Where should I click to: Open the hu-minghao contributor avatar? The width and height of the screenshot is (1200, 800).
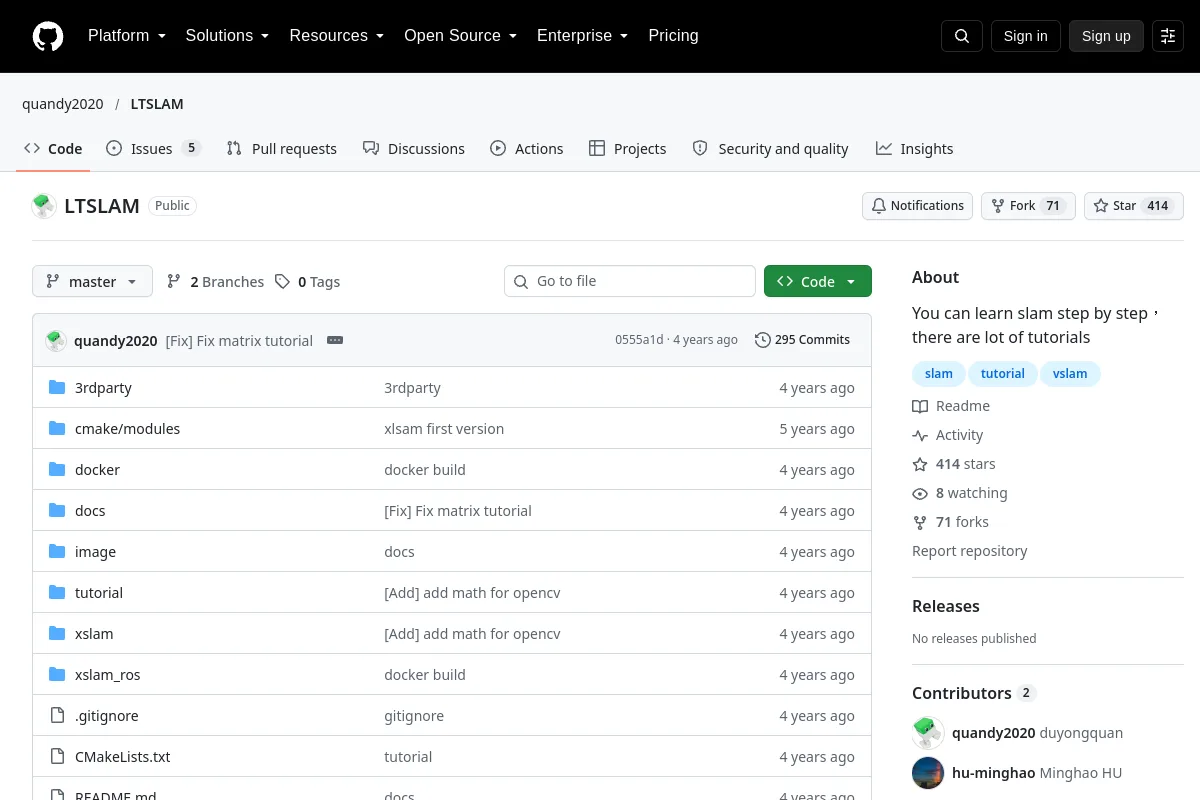click(928, 773)
